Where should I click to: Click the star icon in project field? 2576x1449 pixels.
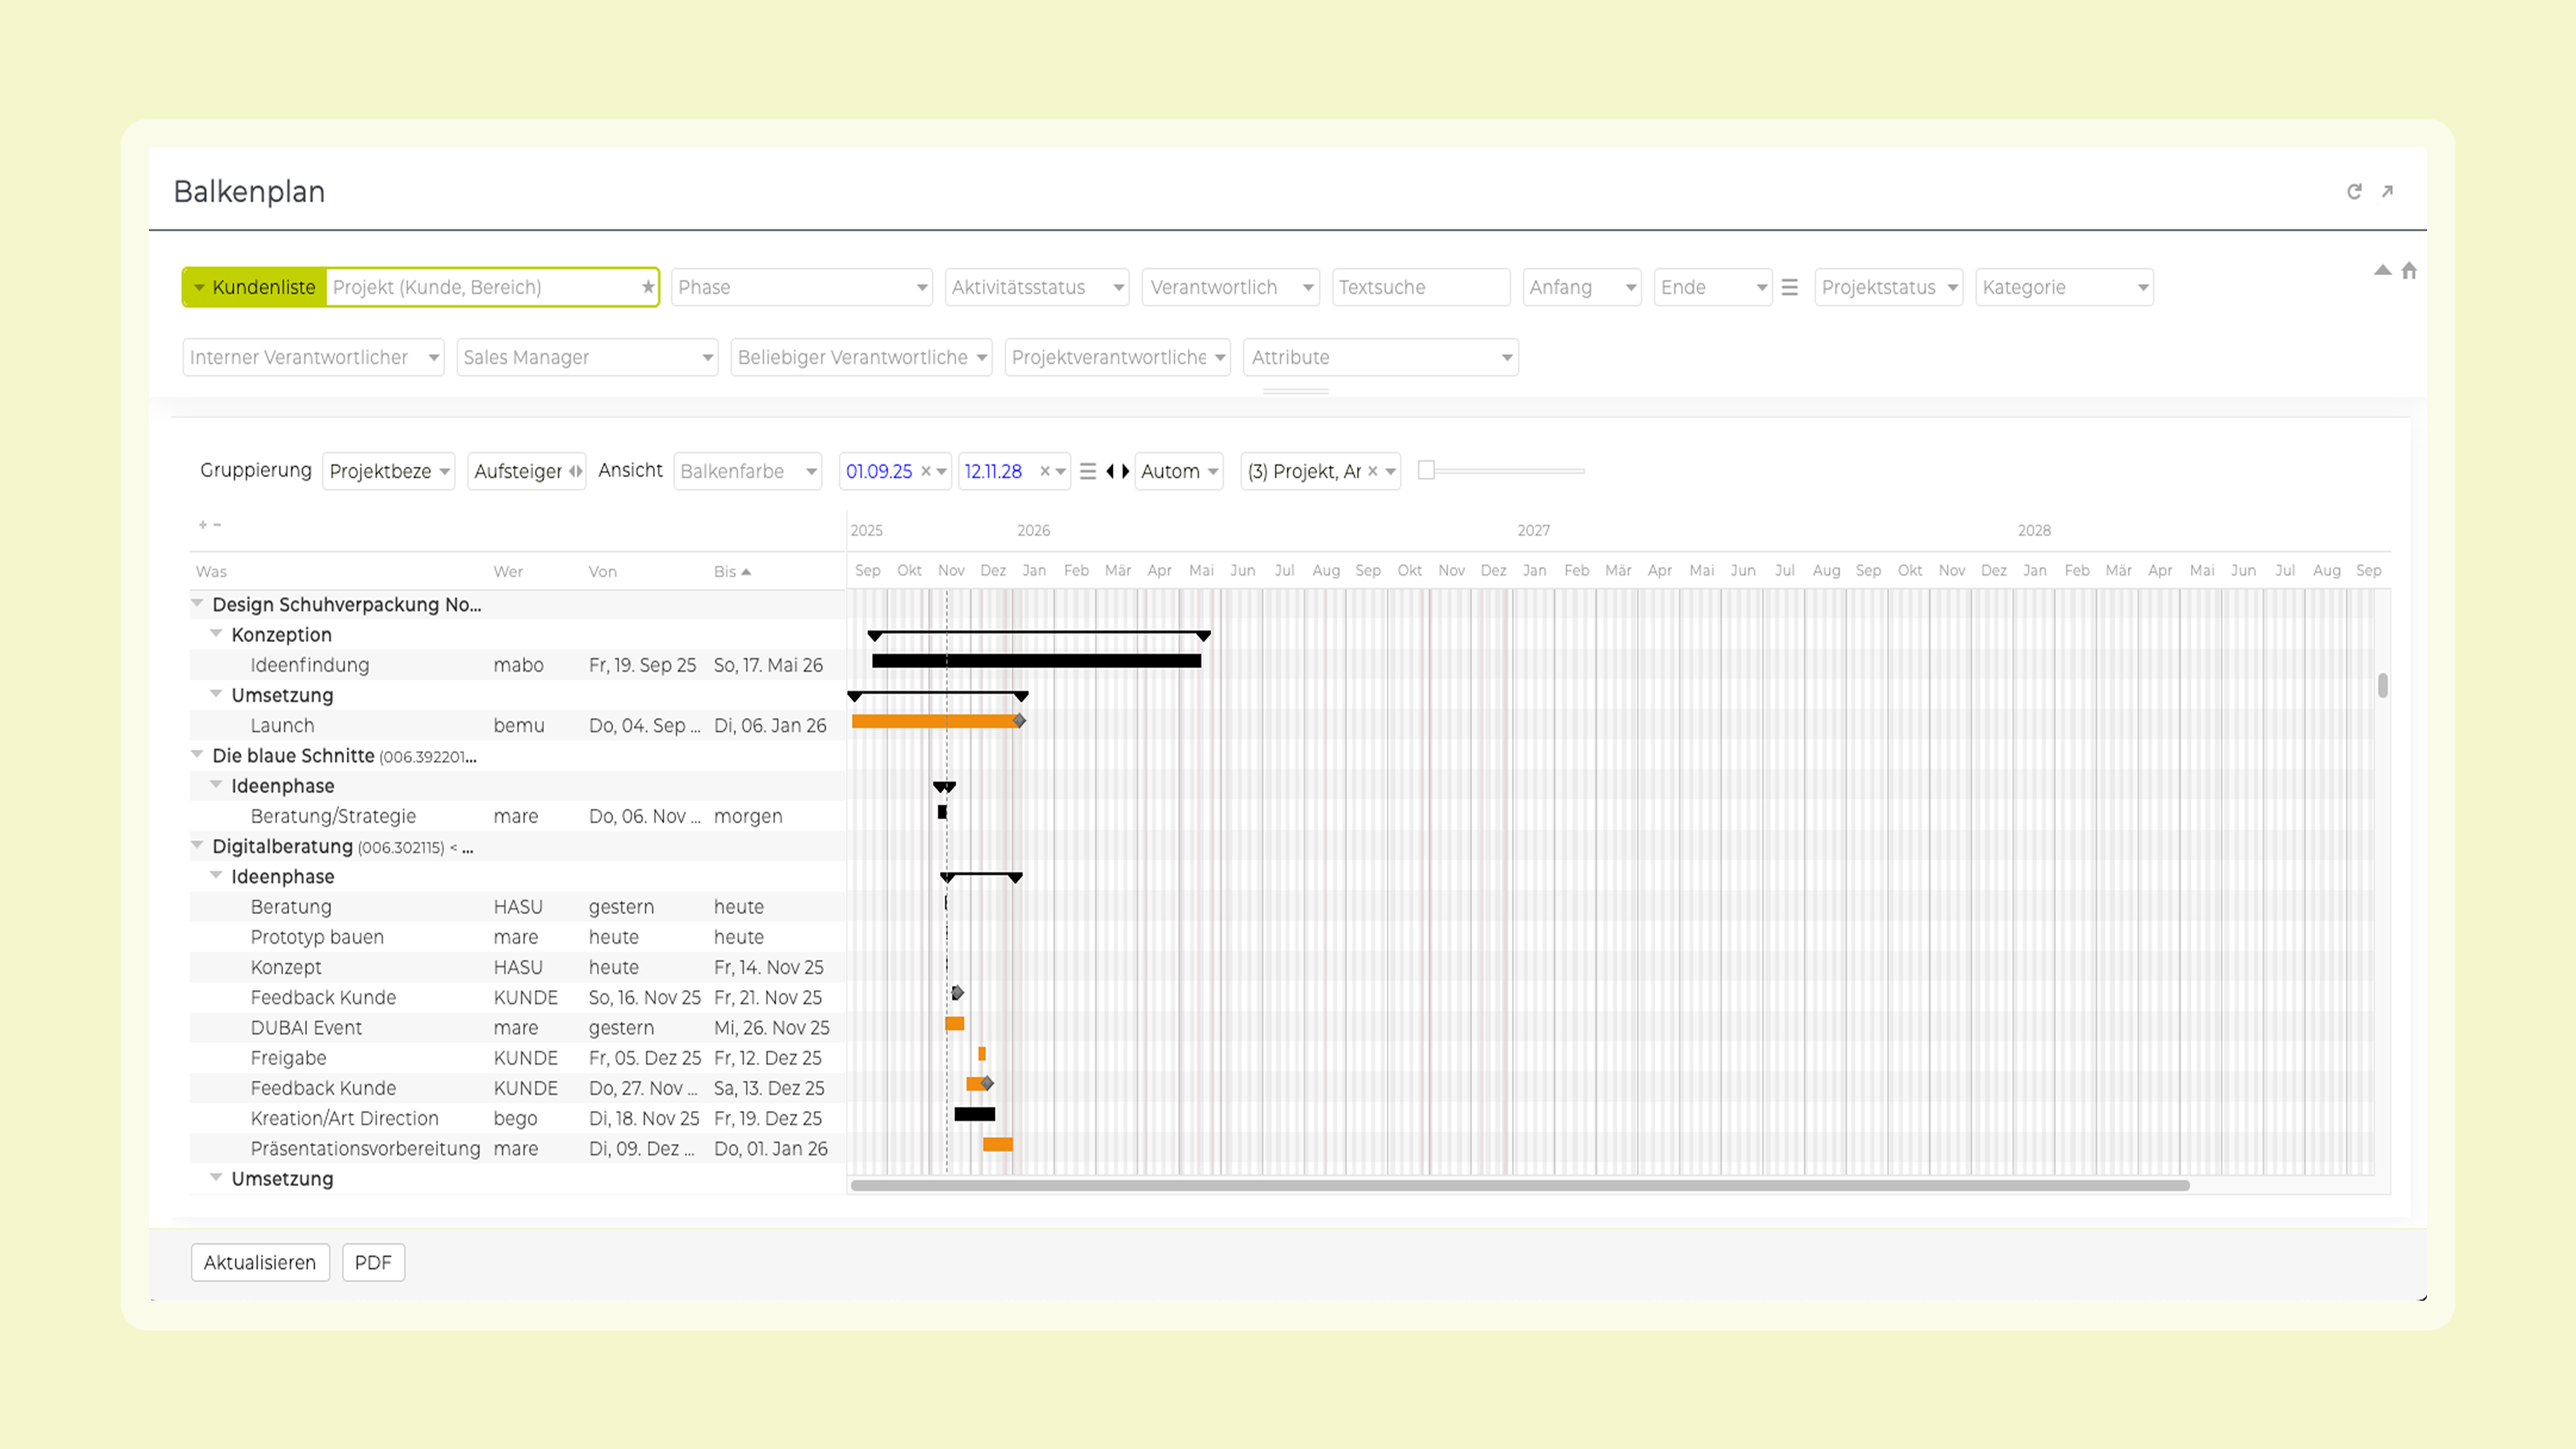point(648,287)
